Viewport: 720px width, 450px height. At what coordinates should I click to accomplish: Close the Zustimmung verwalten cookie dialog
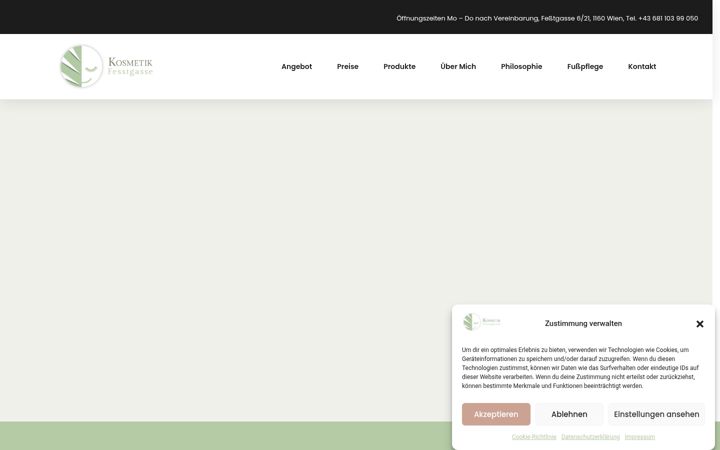tap(699, 324)
